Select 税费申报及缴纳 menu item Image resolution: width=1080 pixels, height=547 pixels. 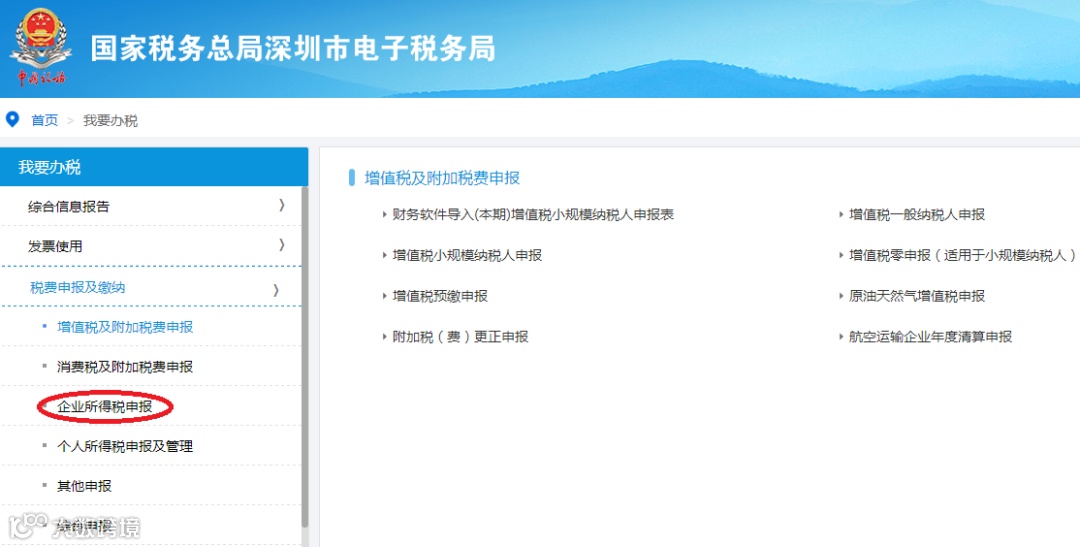tap(77, 287)
